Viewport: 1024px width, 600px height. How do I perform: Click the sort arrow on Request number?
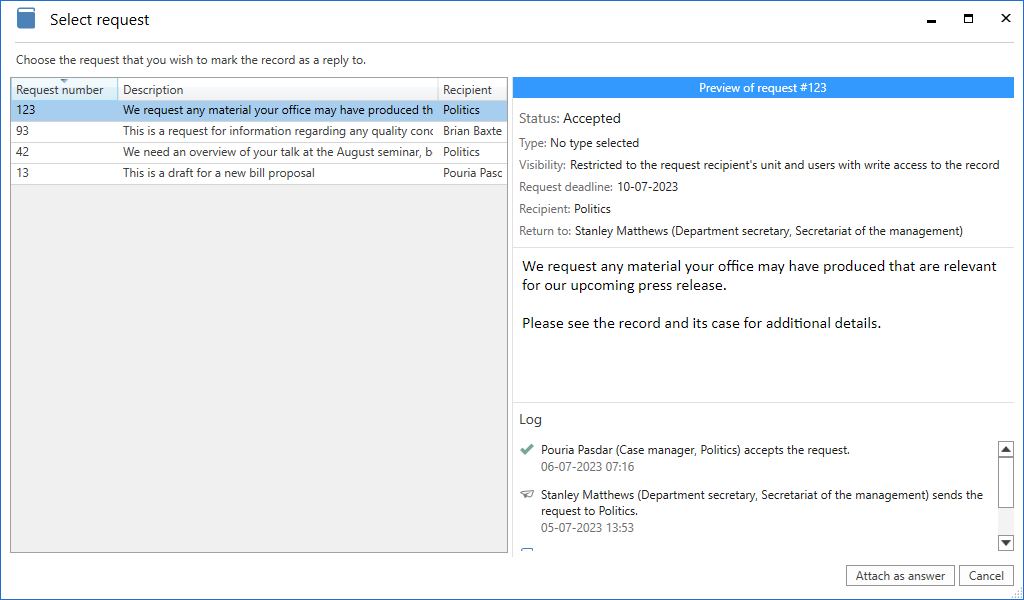click(64, 81)
